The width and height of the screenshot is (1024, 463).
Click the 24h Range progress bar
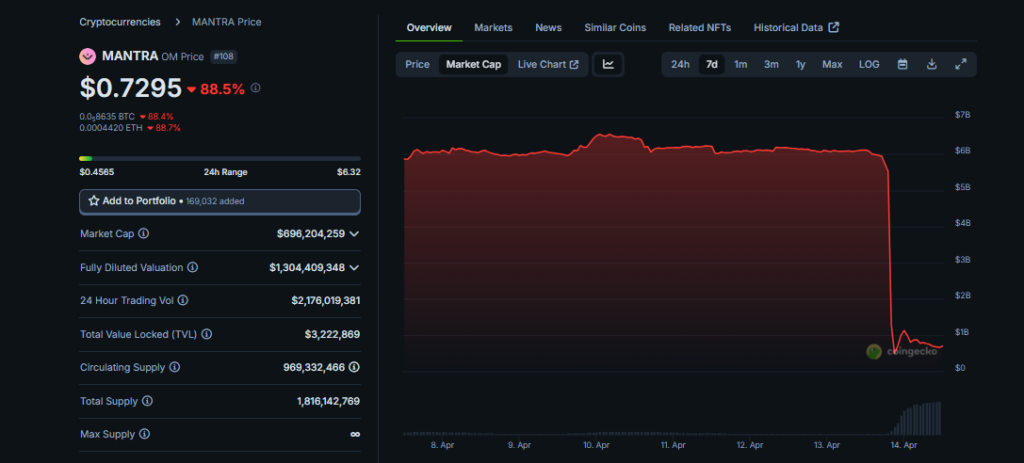point(219,158)
